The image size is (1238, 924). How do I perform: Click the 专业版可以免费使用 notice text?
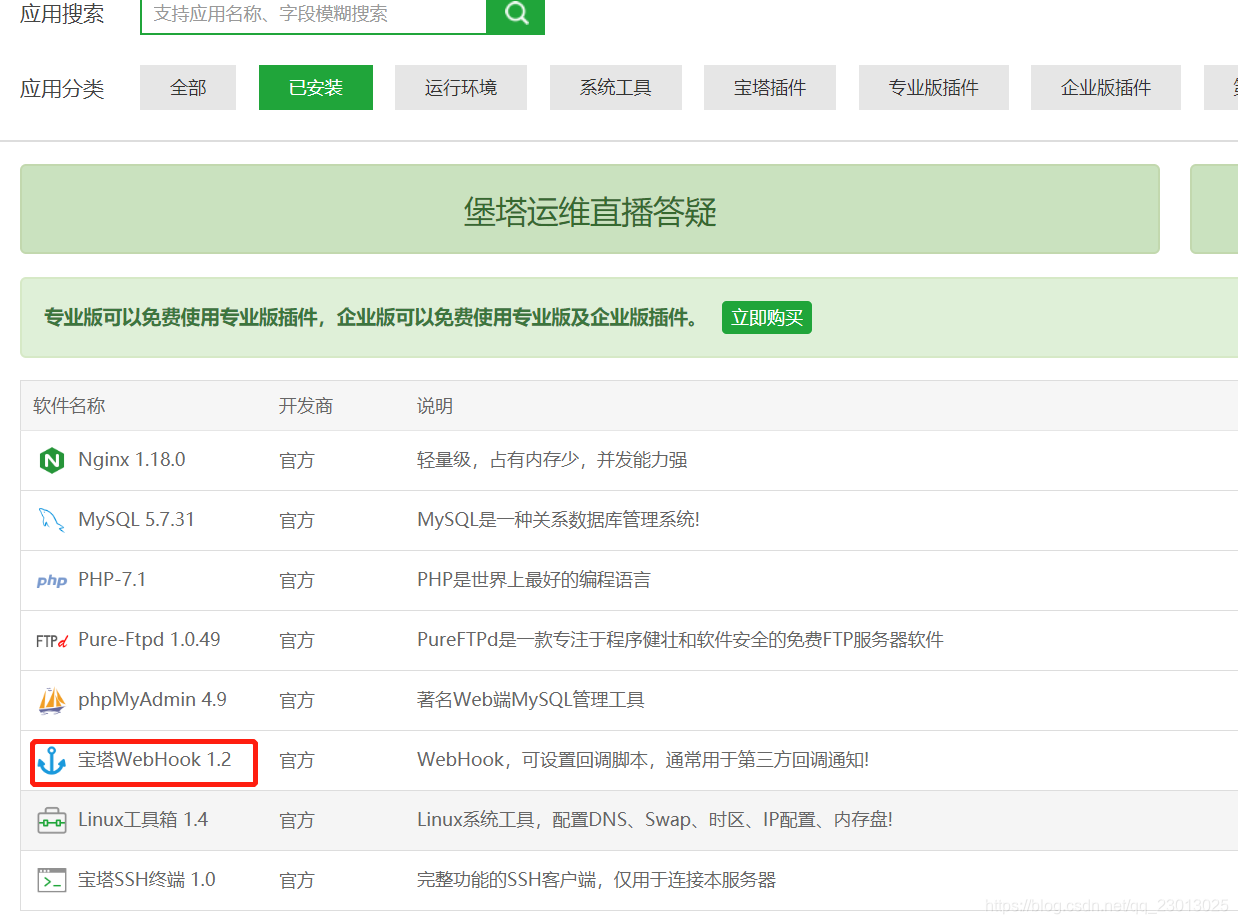click(x=371, y=318)
